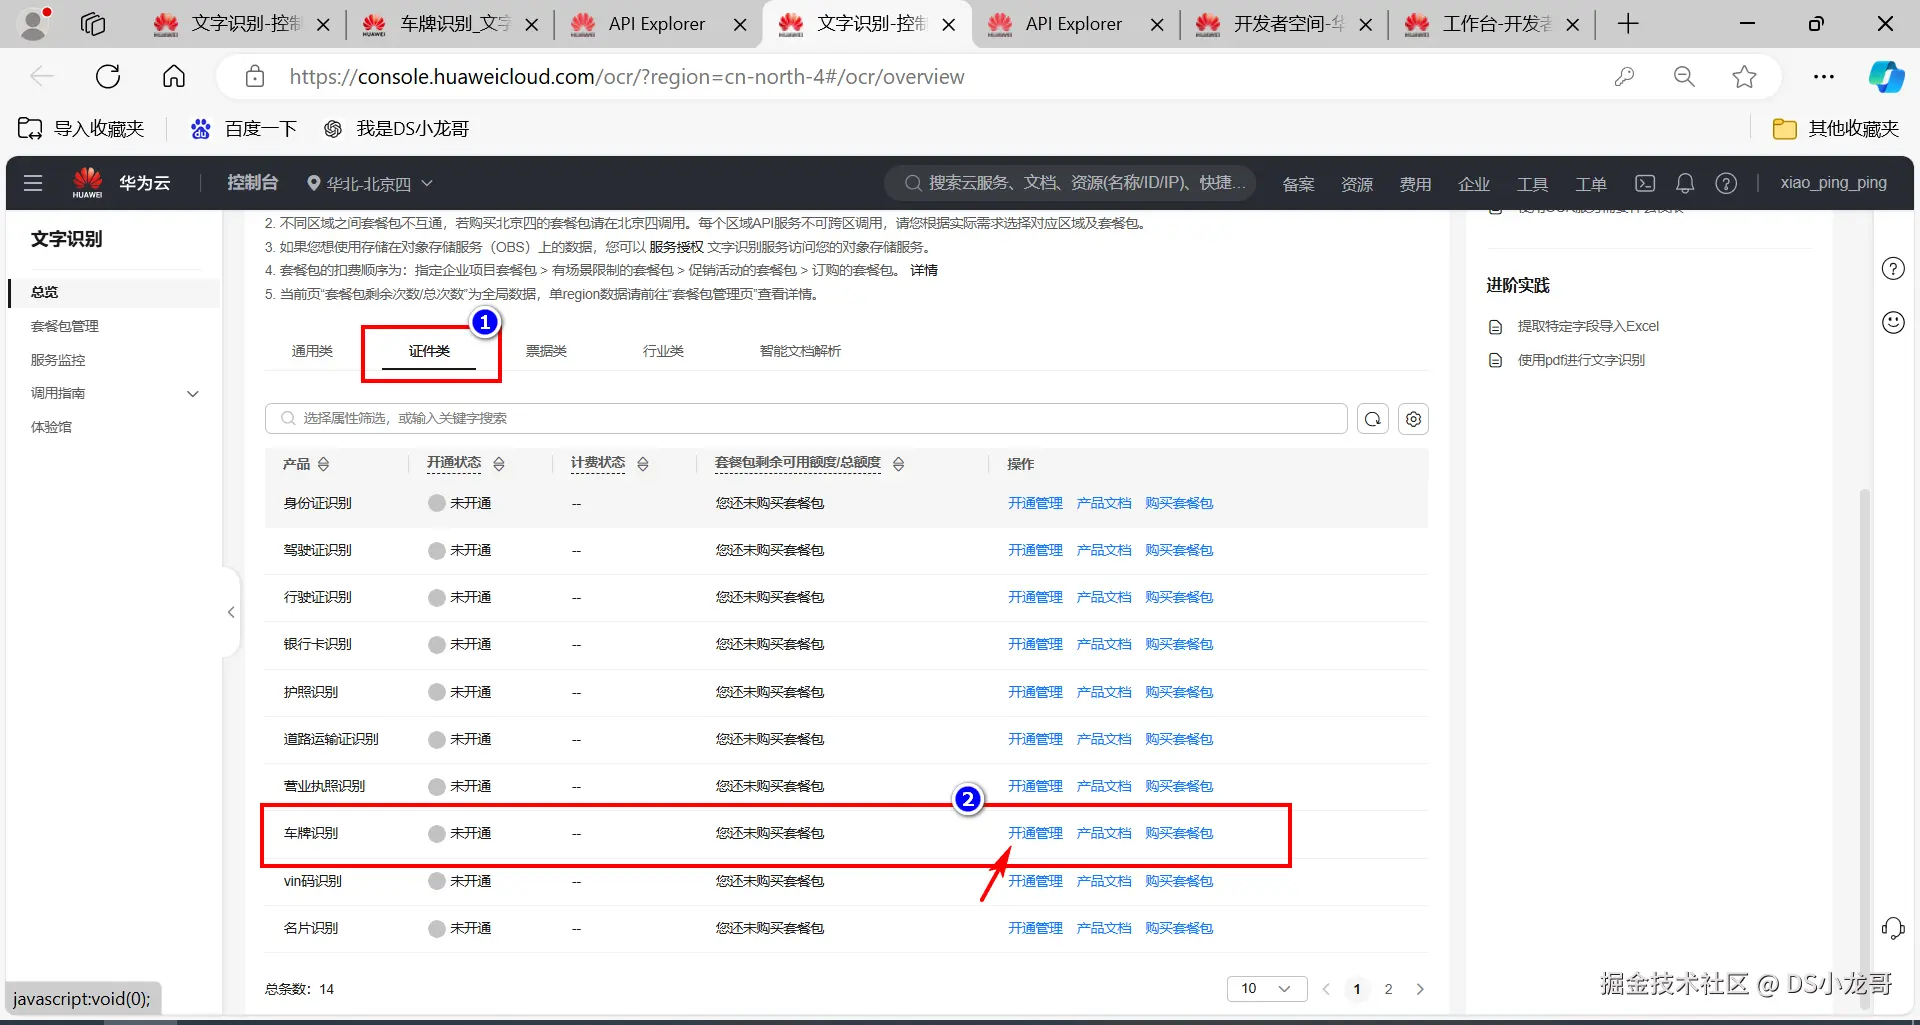The height and width of the screenshot is (1025, 1920).
Task: Switch to the 票据类 tab
Action: coord(546,351)
